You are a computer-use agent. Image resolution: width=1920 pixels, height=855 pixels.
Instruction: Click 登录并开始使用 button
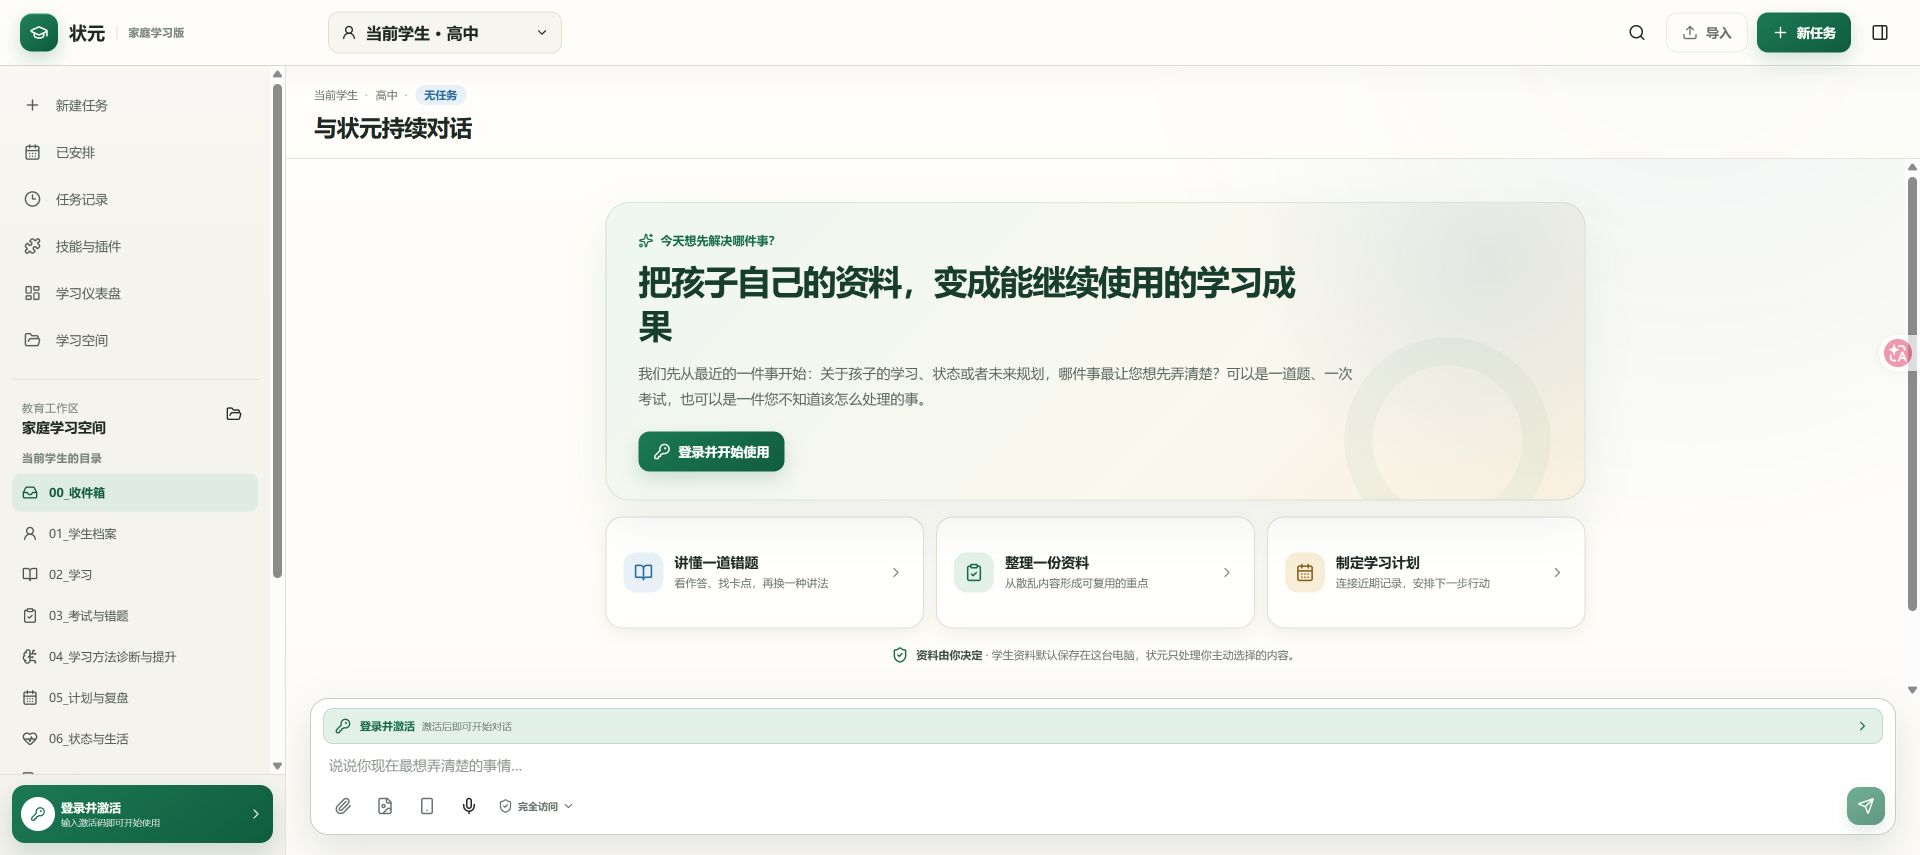[x=711, y=452]
